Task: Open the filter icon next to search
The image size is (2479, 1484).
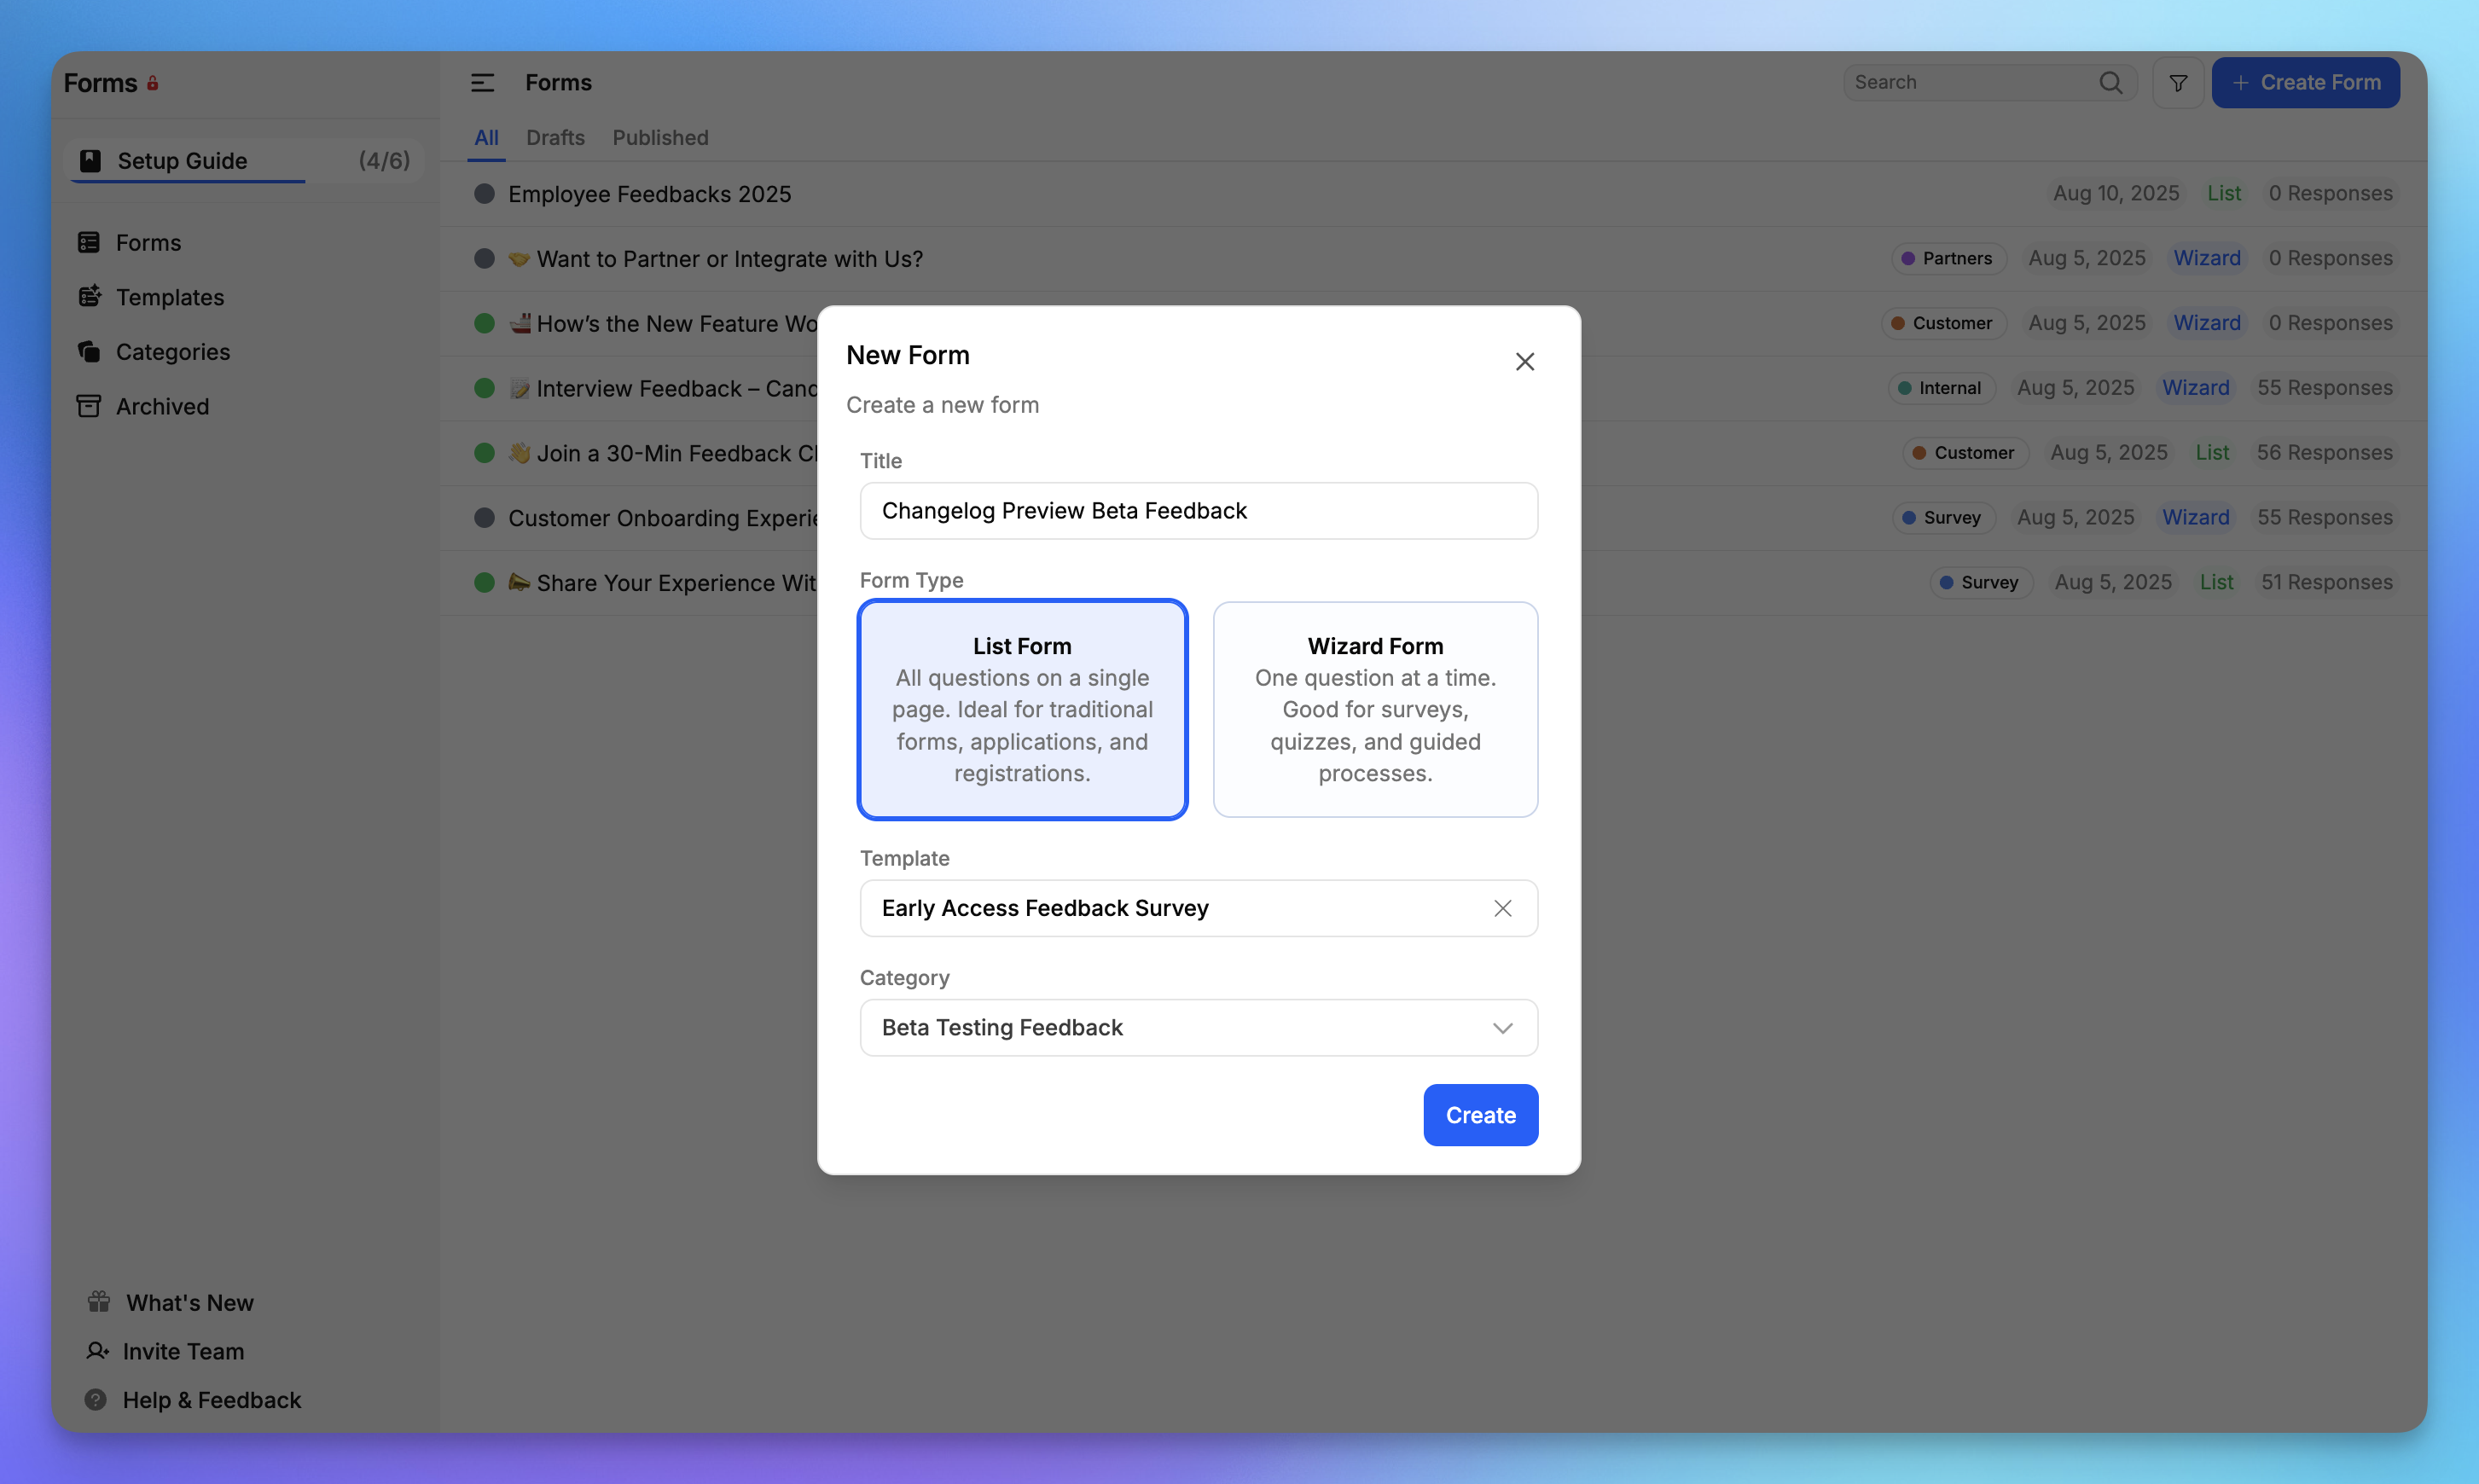Action: [2178, 82]
